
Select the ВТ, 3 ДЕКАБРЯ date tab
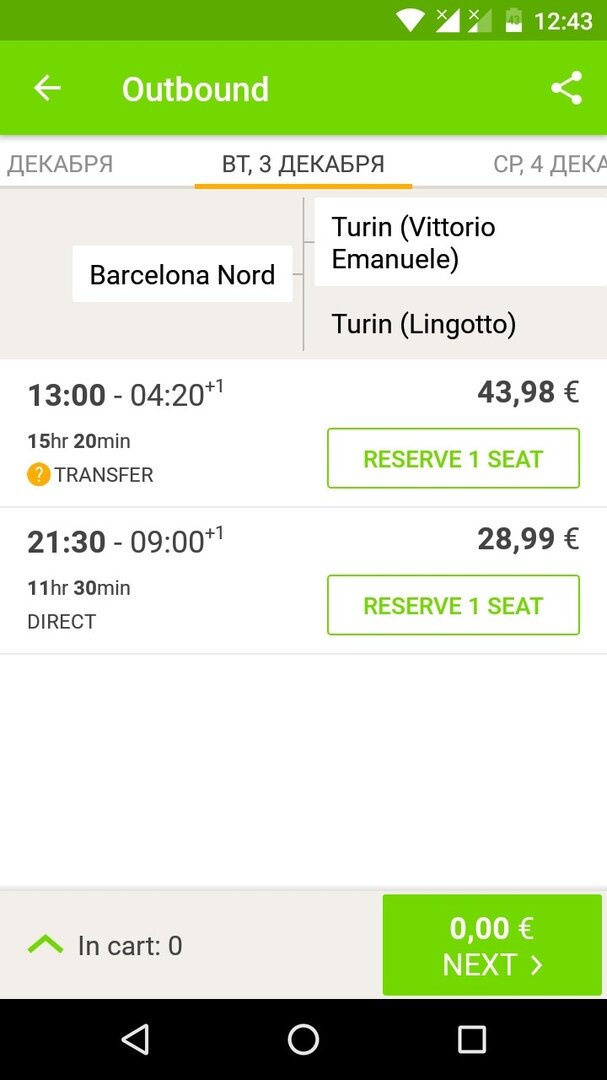(303, 164)
